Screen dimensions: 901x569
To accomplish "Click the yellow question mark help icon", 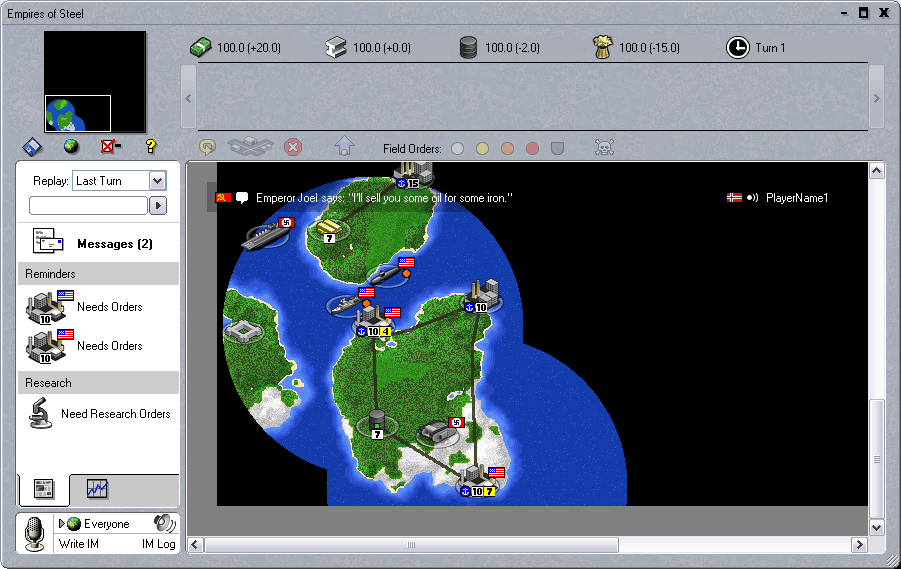I will [151, 147].
